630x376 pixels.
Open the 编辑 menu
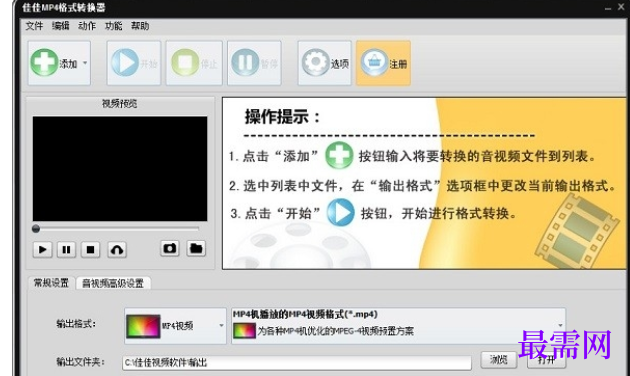[61, 26]
